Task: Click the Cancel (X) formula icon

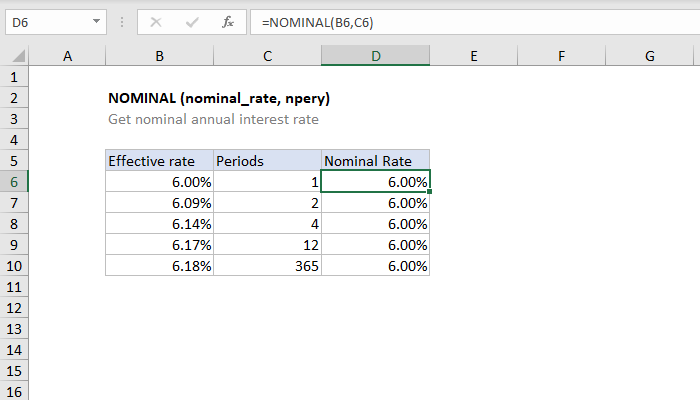Action: 156,22
